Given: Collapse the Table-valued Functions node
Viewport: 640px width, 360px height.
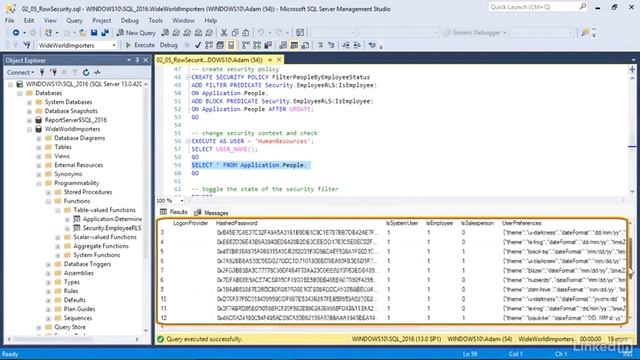Looking at the screenshot, I should click(x=58, y=210).
